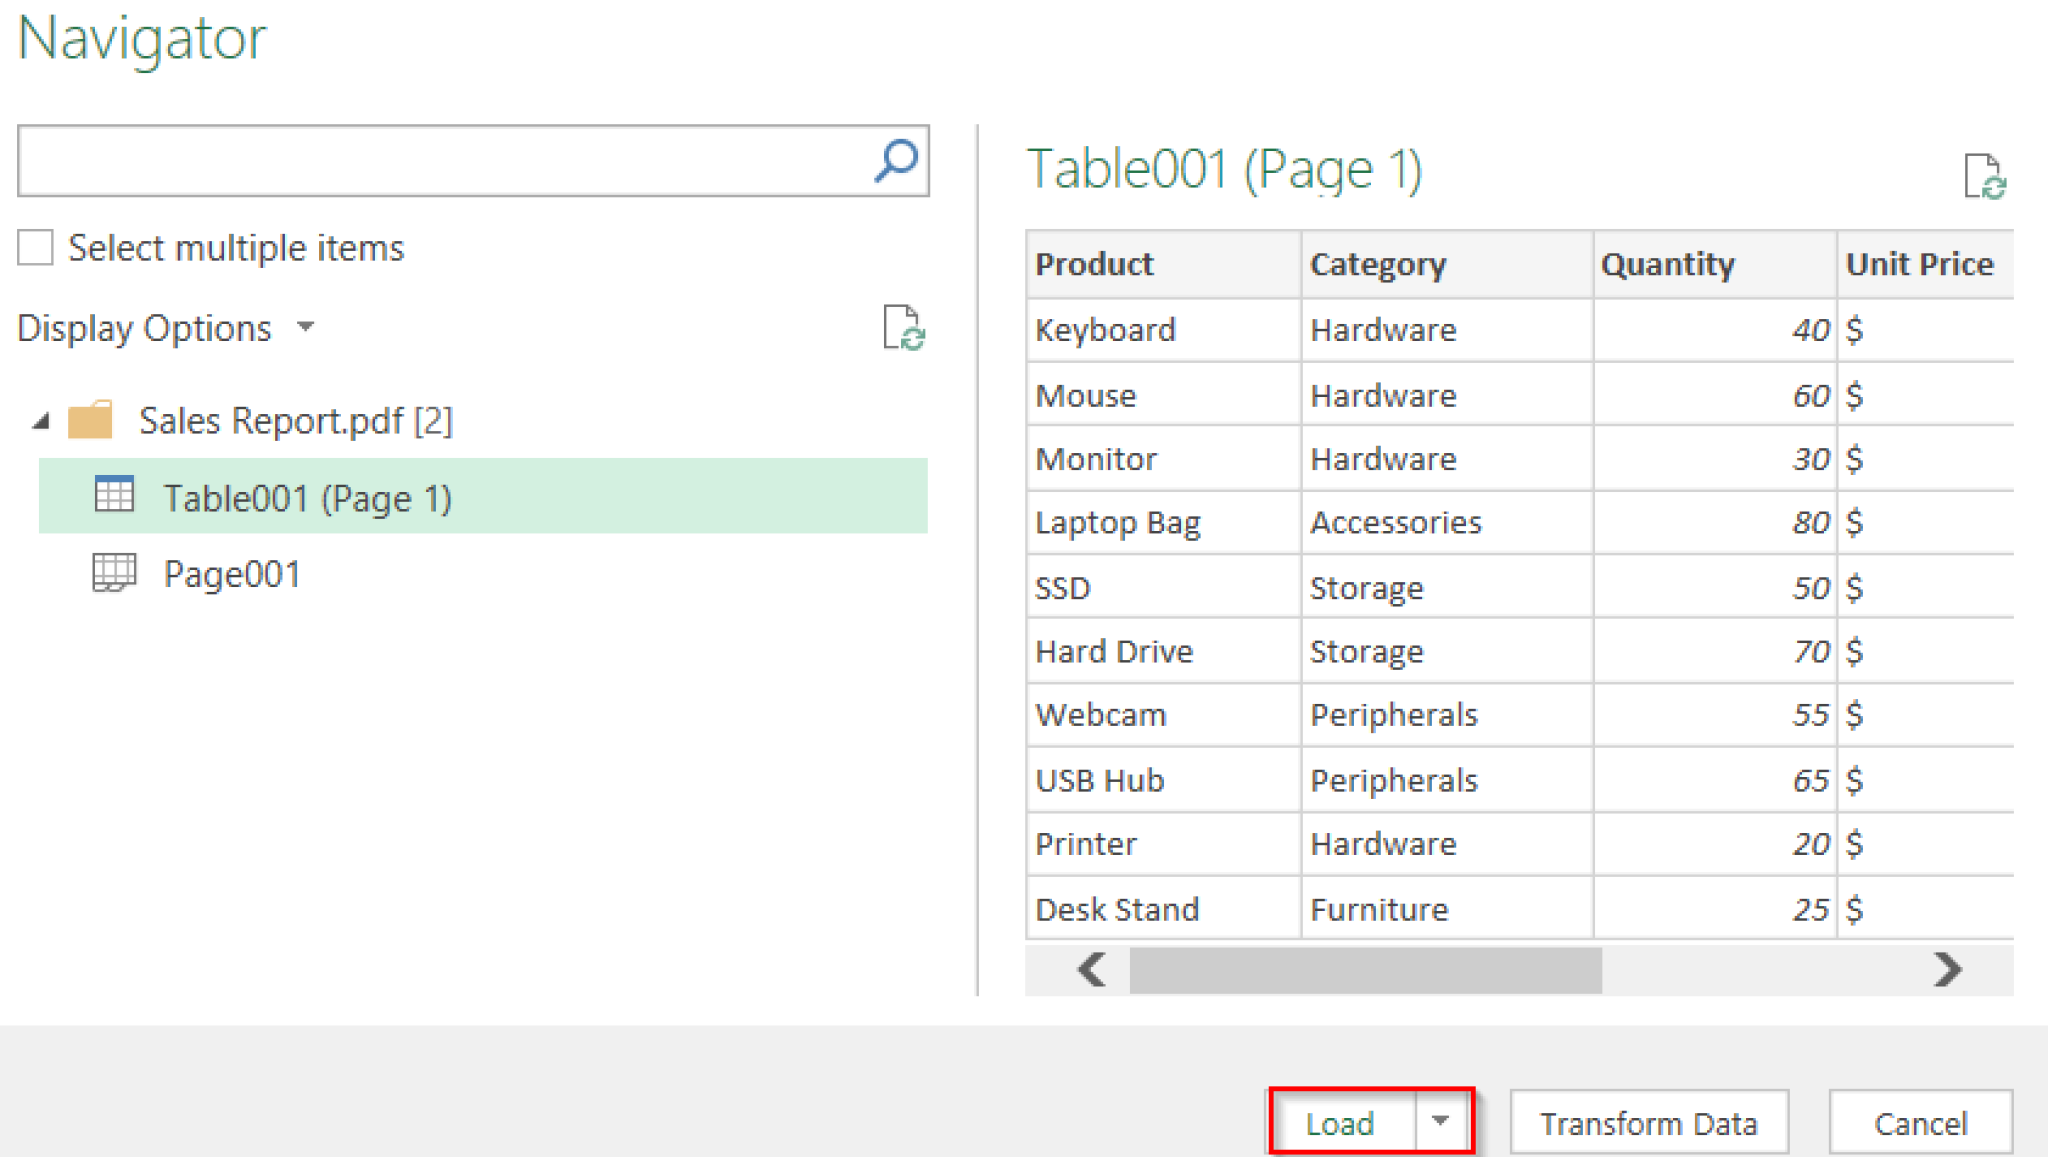Click the Load button
Viewport: 2048px width, 1157px height.
[x=1340, y=1122]
